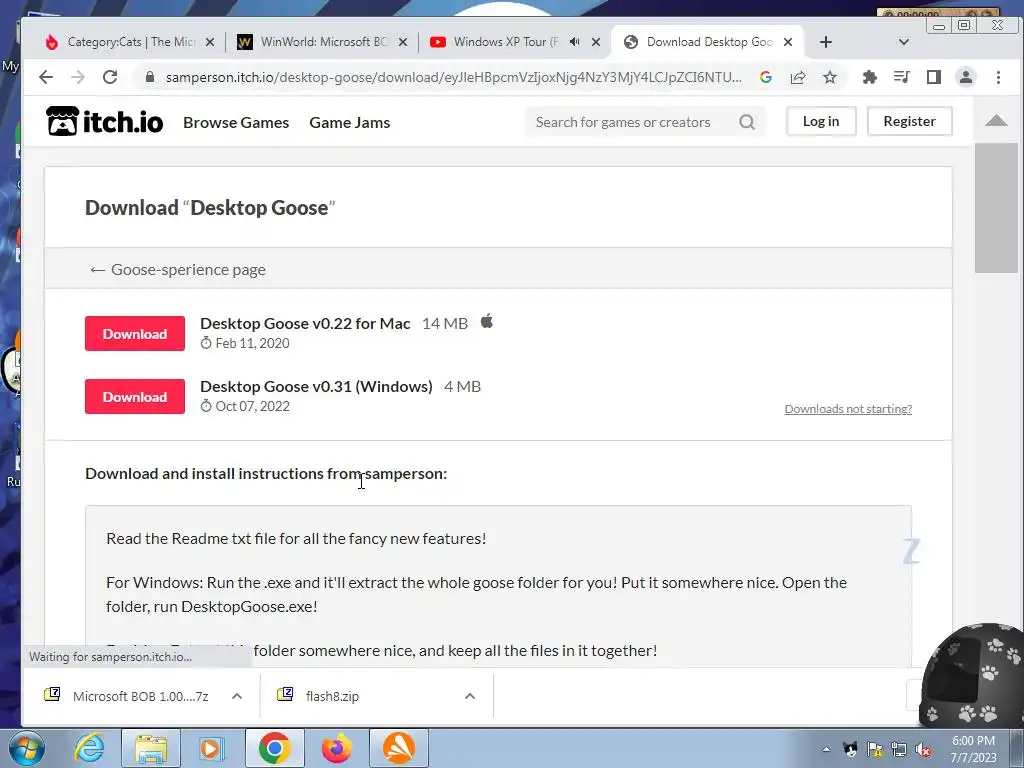Open Windows Media Player from taskbar
This screenshot has width=1024, height=768.
[211, 748]
